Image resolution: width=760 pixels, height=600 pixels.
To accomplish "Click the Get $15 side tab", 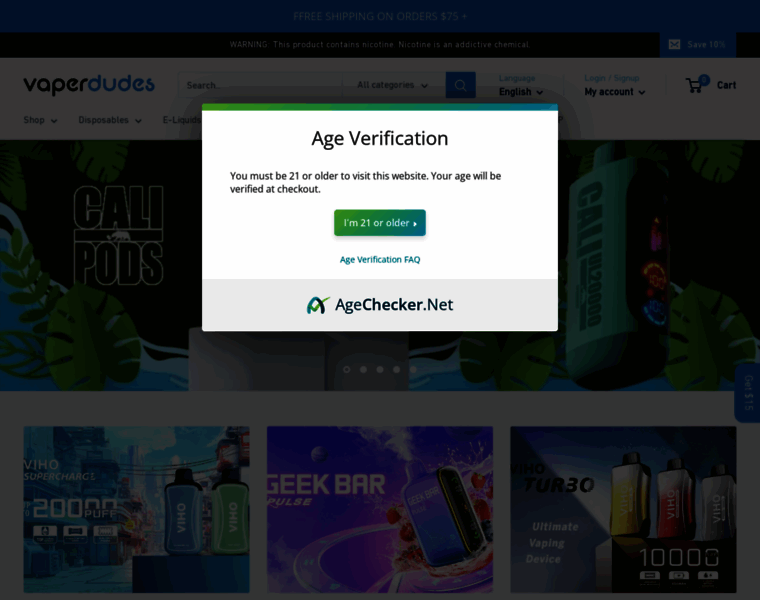I will (x=748, y=393).
